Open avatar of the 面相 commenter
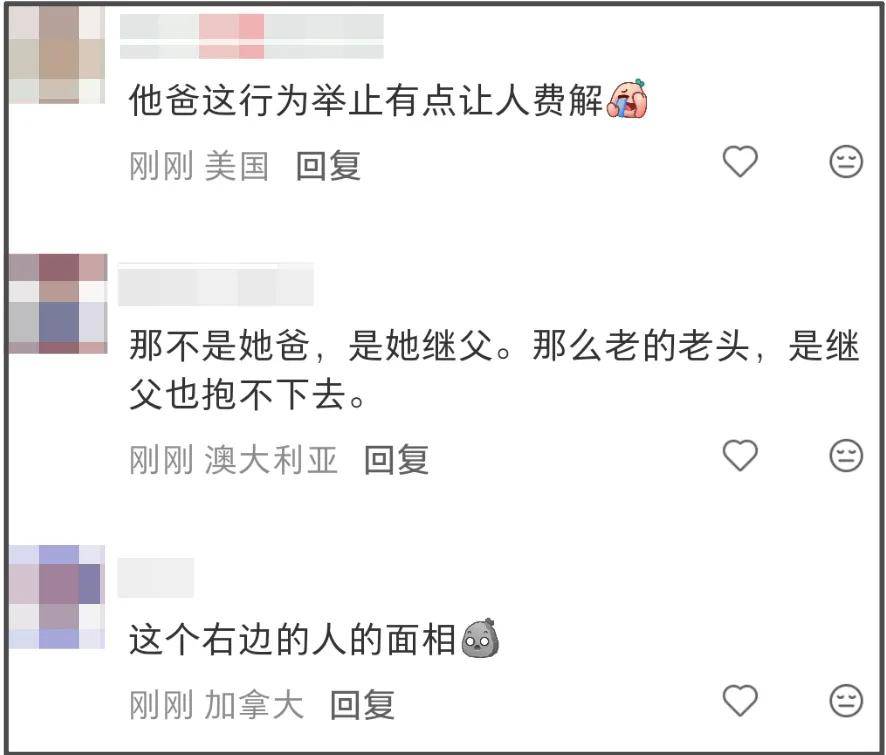Viewport: 886px width, 755px height. (x=58, y=597)
